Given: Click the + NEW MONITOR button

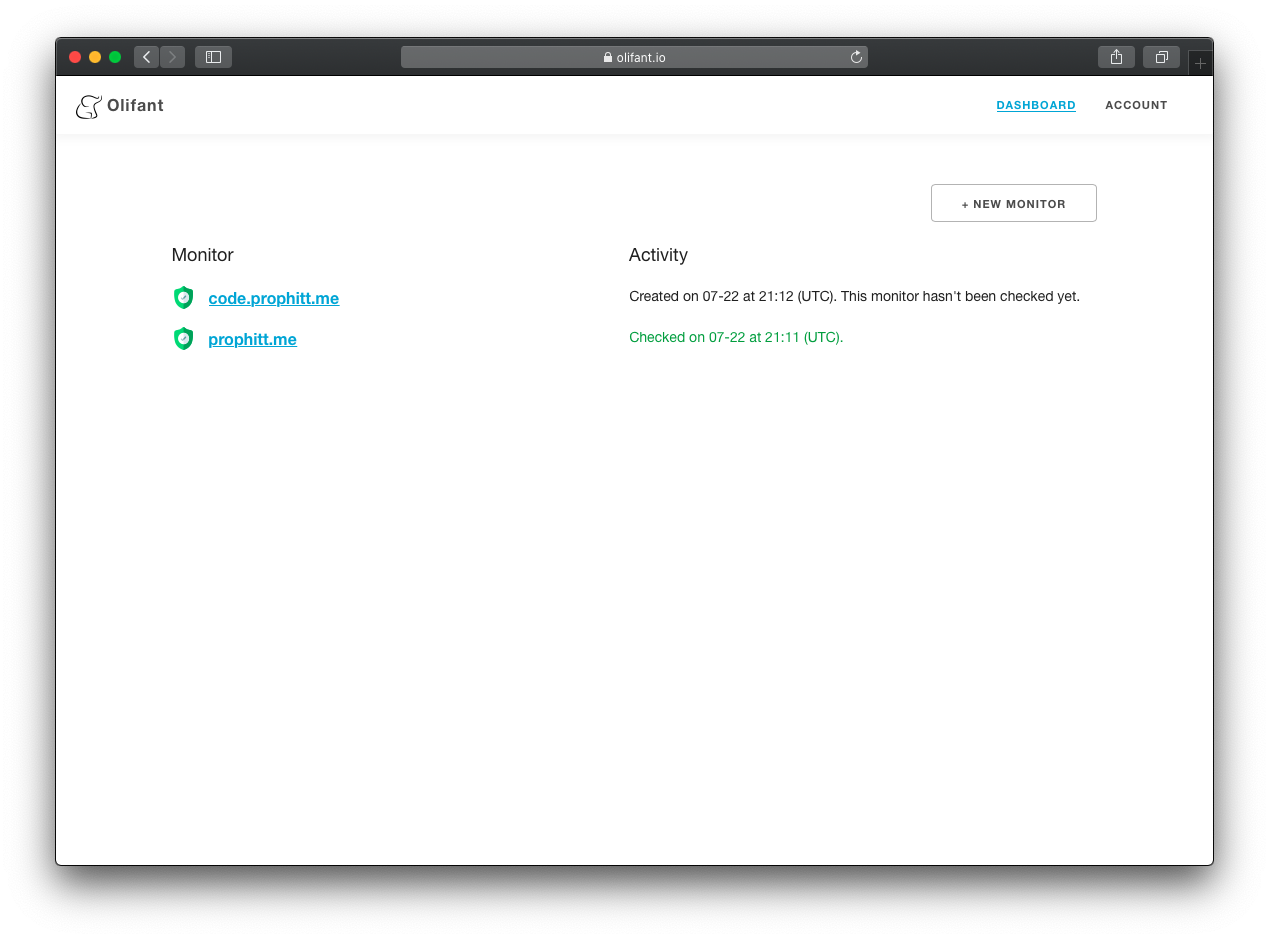Looking at the screenshot, I should tap(1013, 203).
